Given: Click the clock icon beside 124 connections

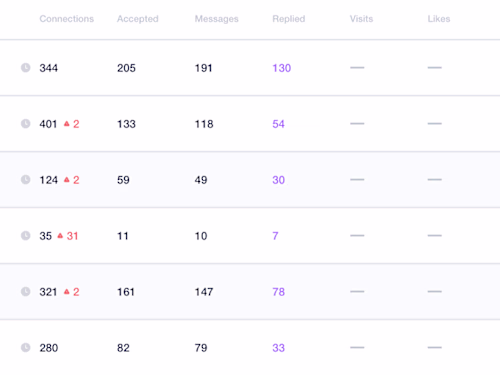Looking at the screenshot, I should pyautogui.click(x=25, y=180).
